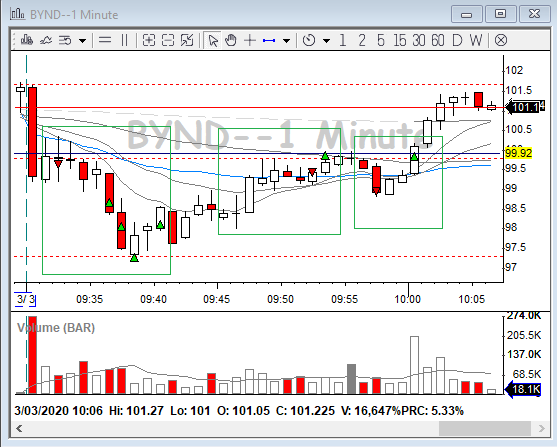This screenshot has height=447, width=557.
Task: Click the circled X remove icon in toolbar
Action: [501, 40]
